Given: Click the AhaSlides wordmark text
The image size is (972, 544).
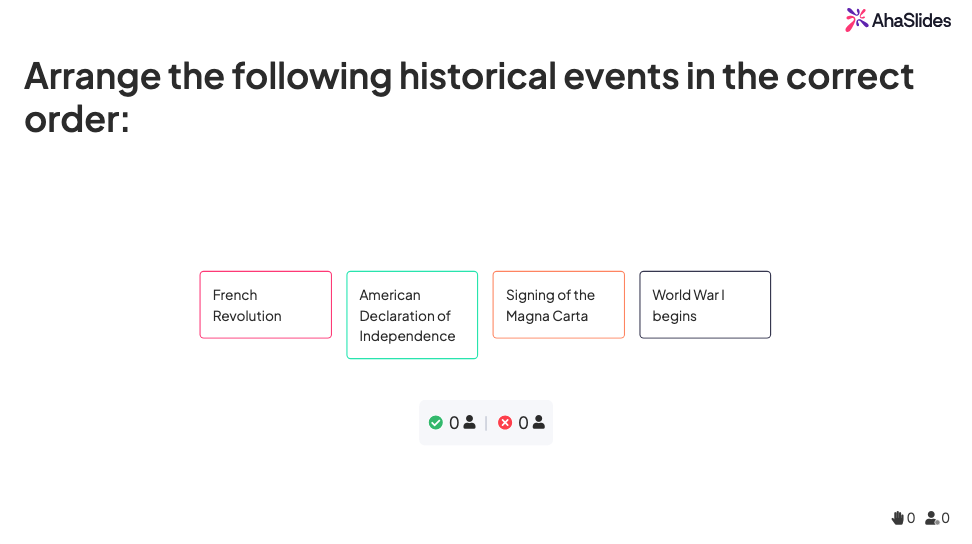Looking at the screenshot, I should click(x=911, y=20).
